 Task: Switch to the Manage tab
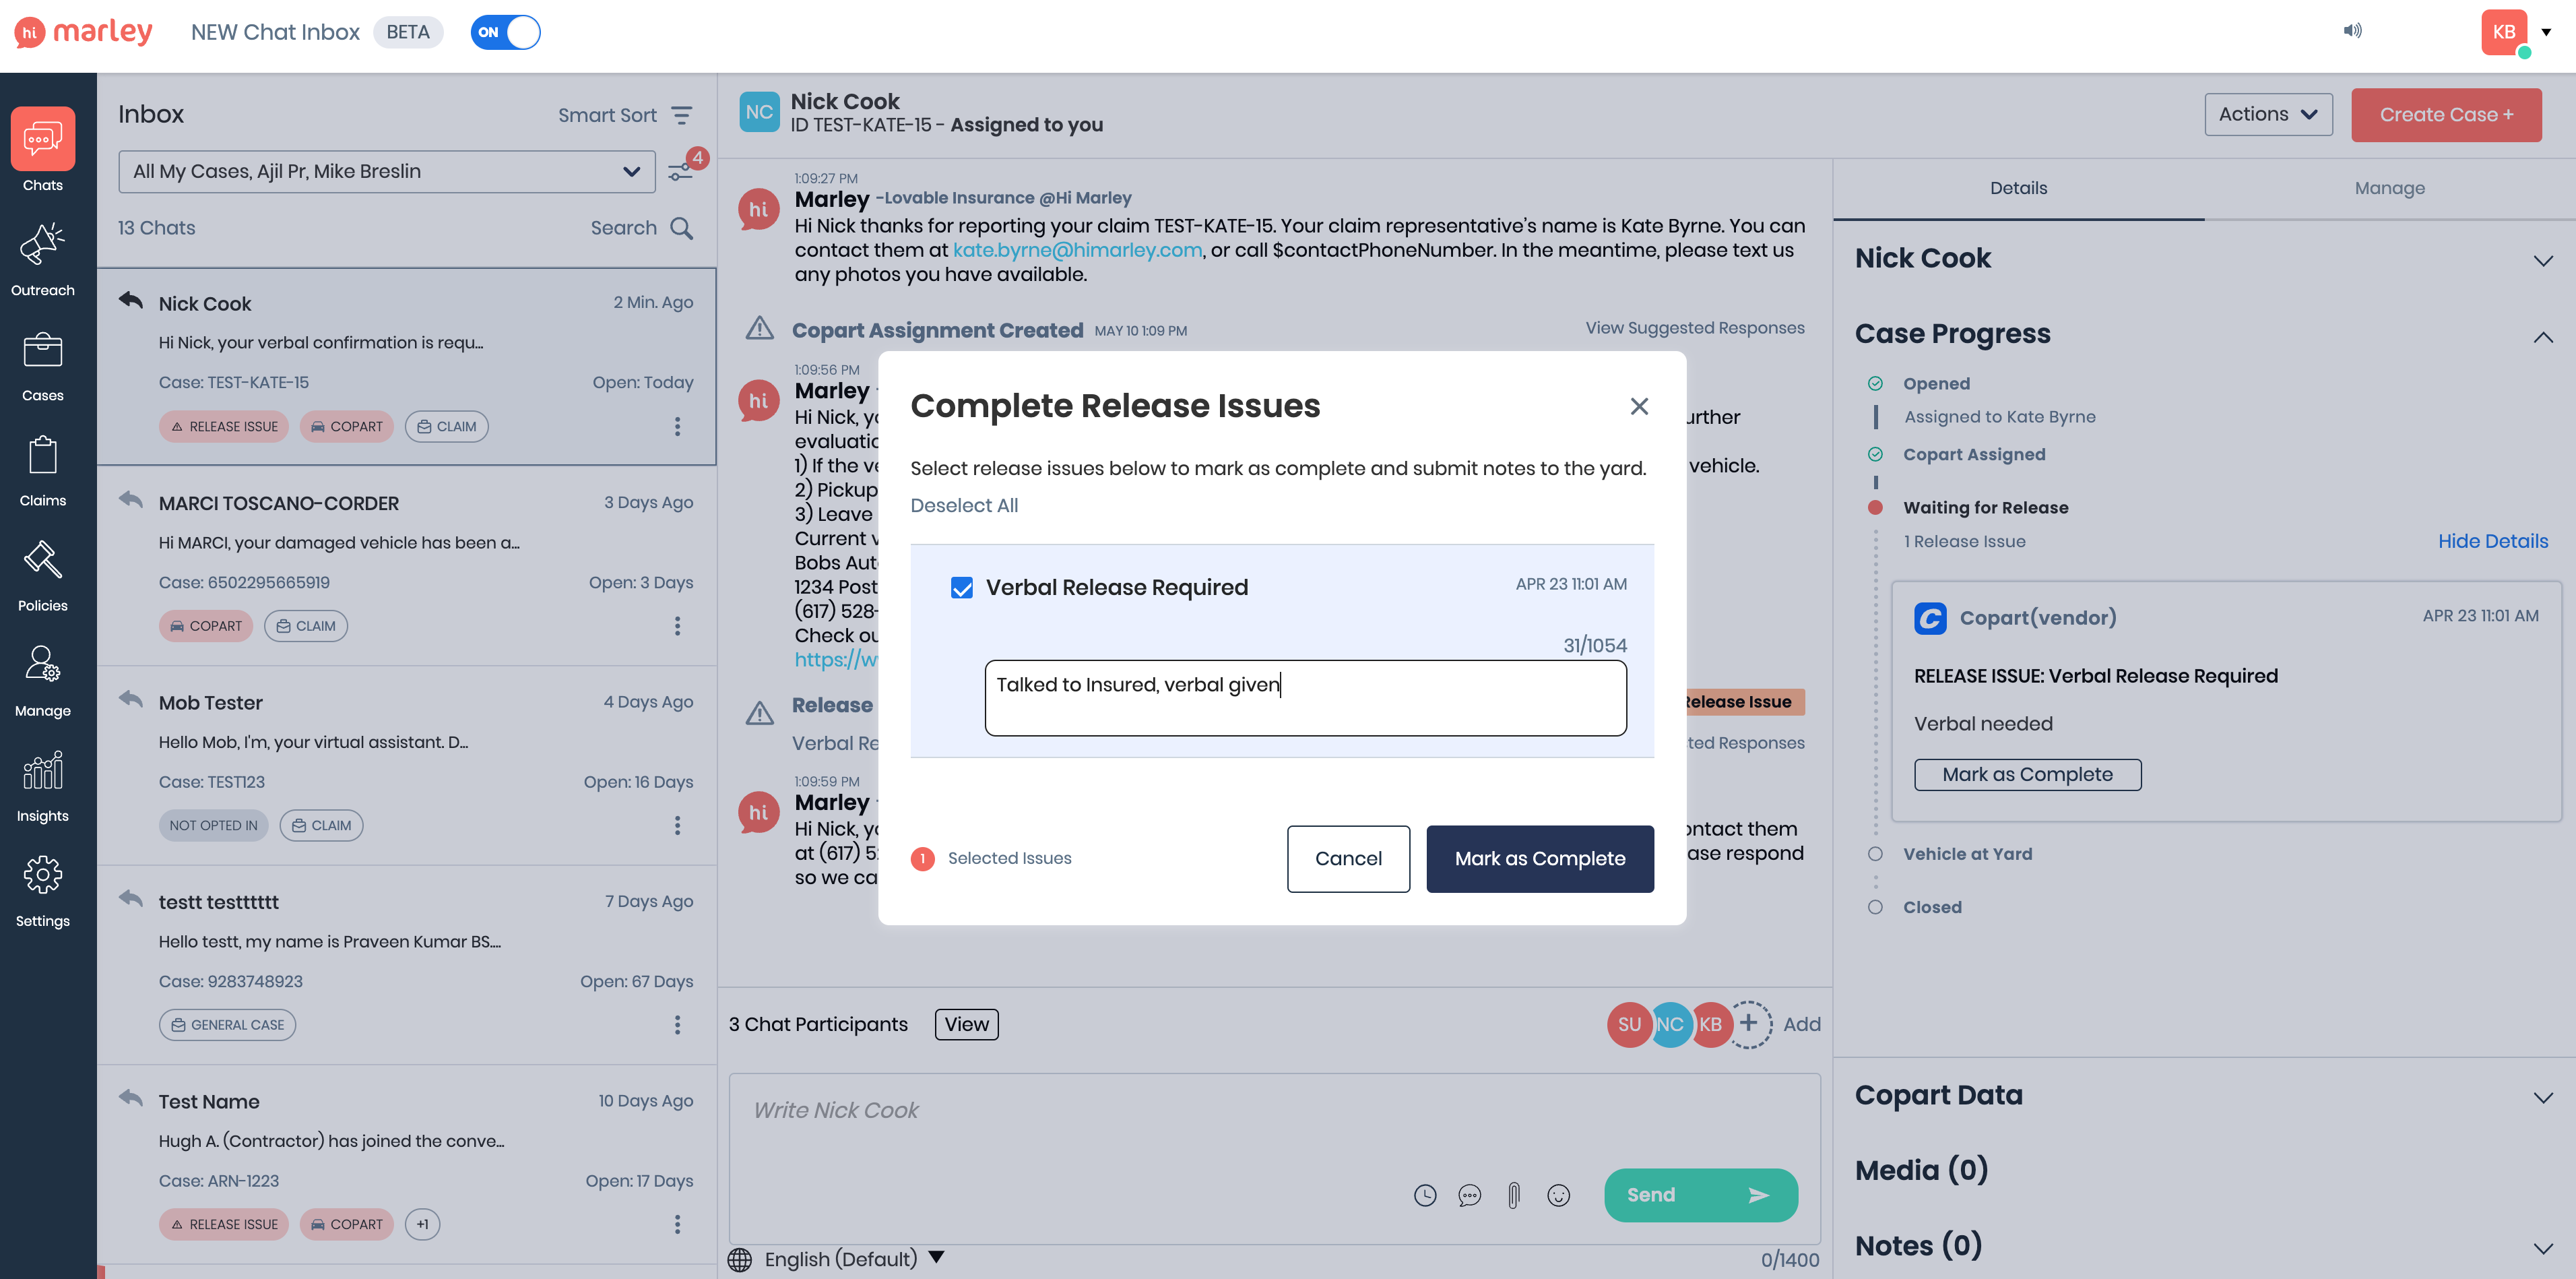[x=2389, y=188]
